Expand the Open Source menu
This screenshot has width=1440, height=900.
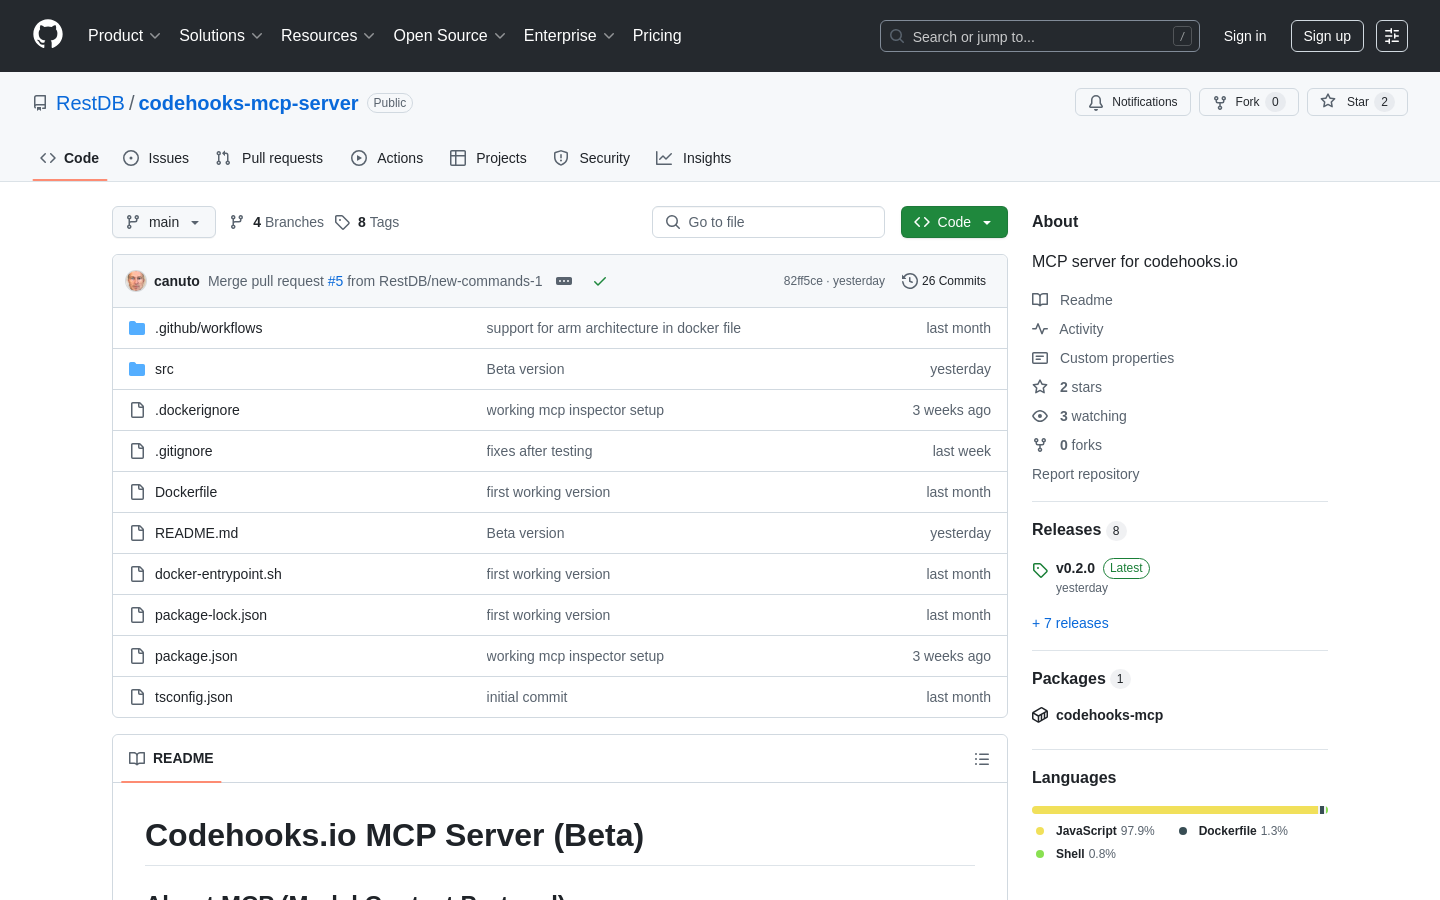click(449, 36)
